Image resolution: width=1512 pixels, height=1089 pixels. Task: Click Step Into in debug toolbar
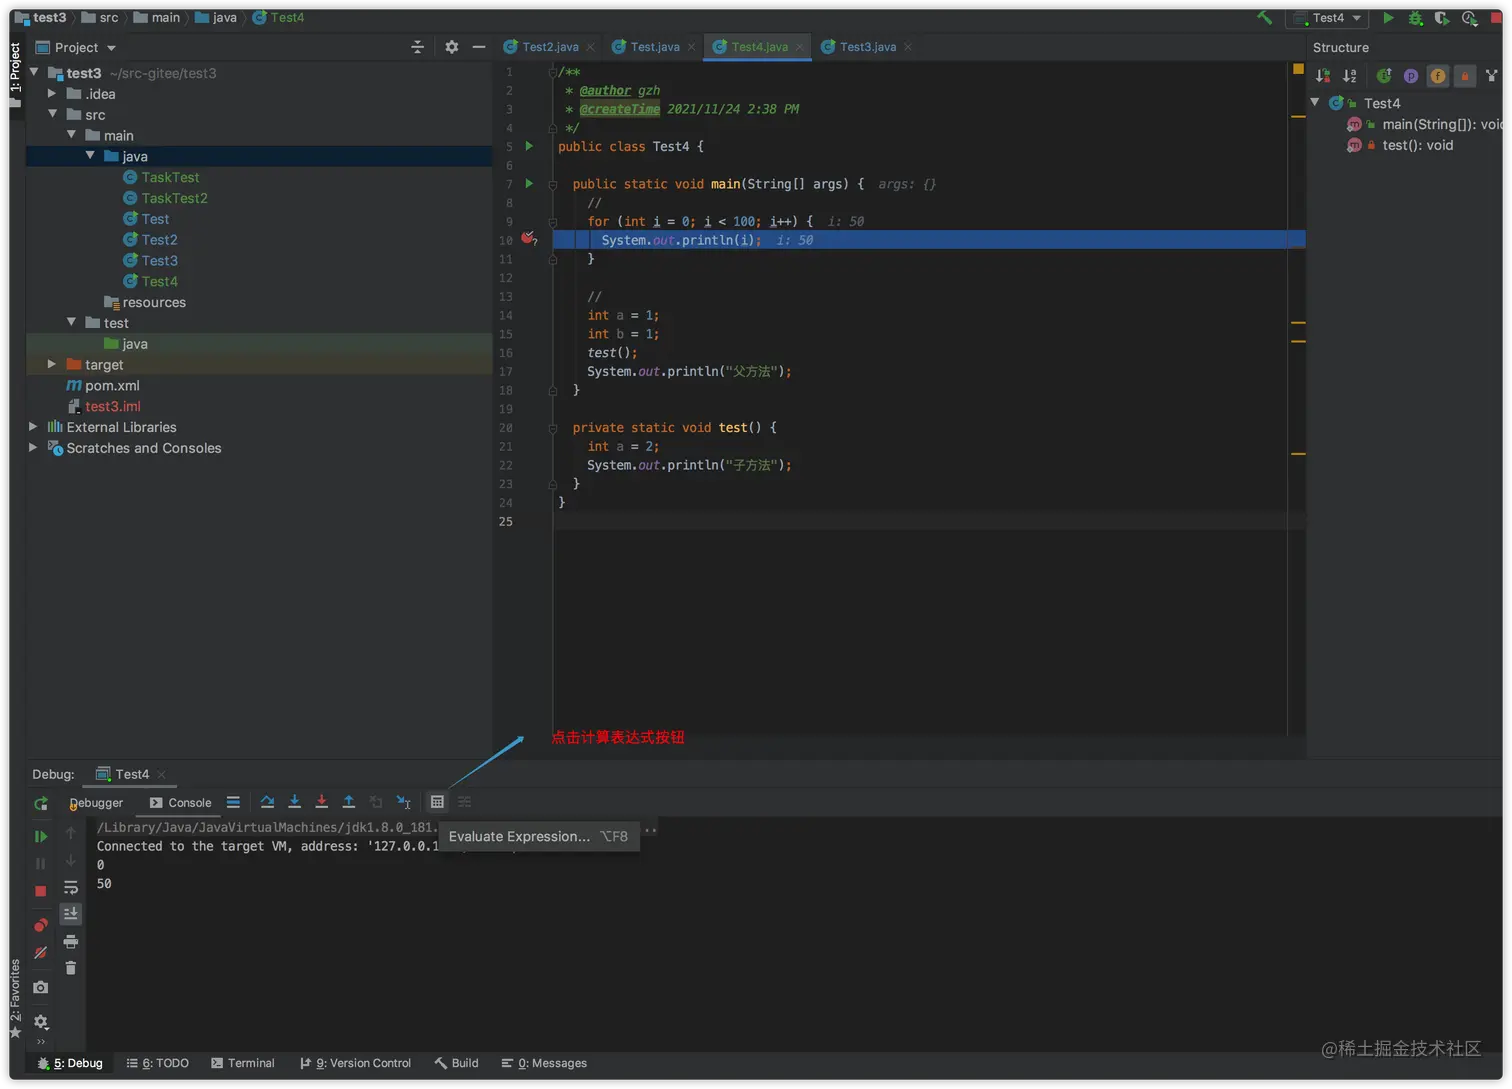tap(294, 802)
